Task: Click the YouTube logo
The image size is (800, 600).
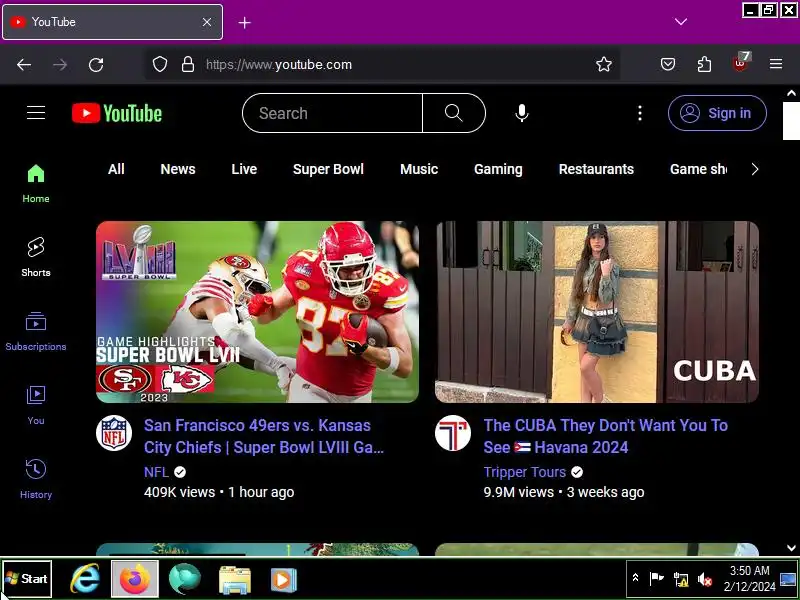Action: [x=117, y=113]
